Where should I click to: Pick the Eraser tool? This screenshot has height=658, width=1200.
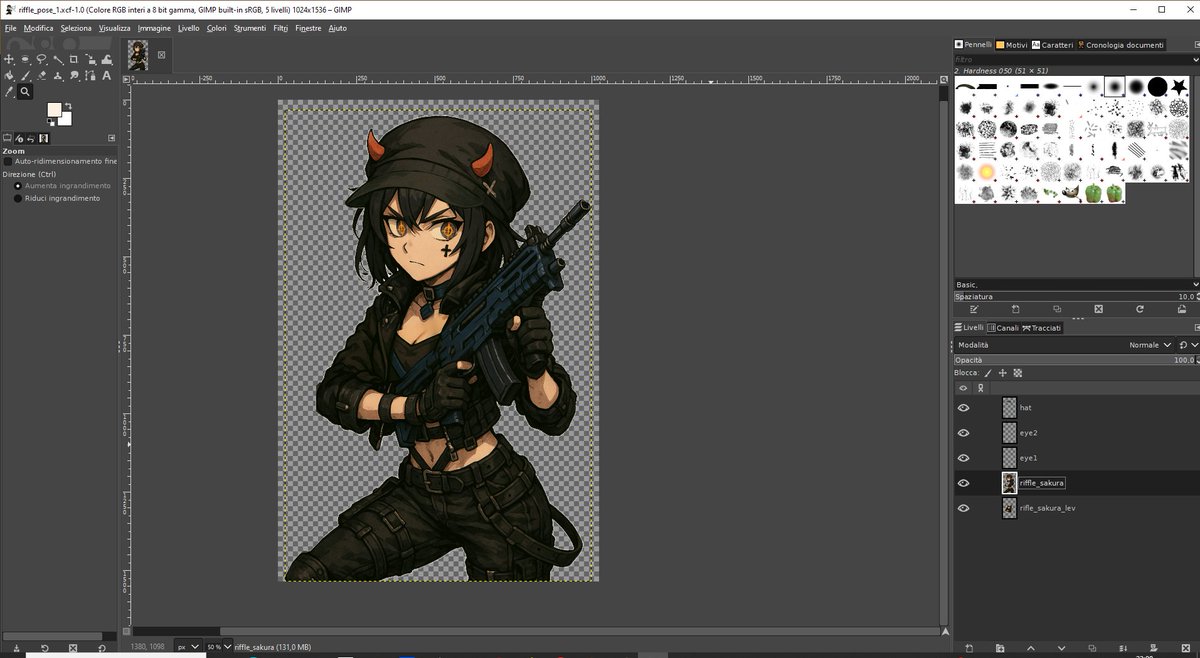tap(41, 75)
